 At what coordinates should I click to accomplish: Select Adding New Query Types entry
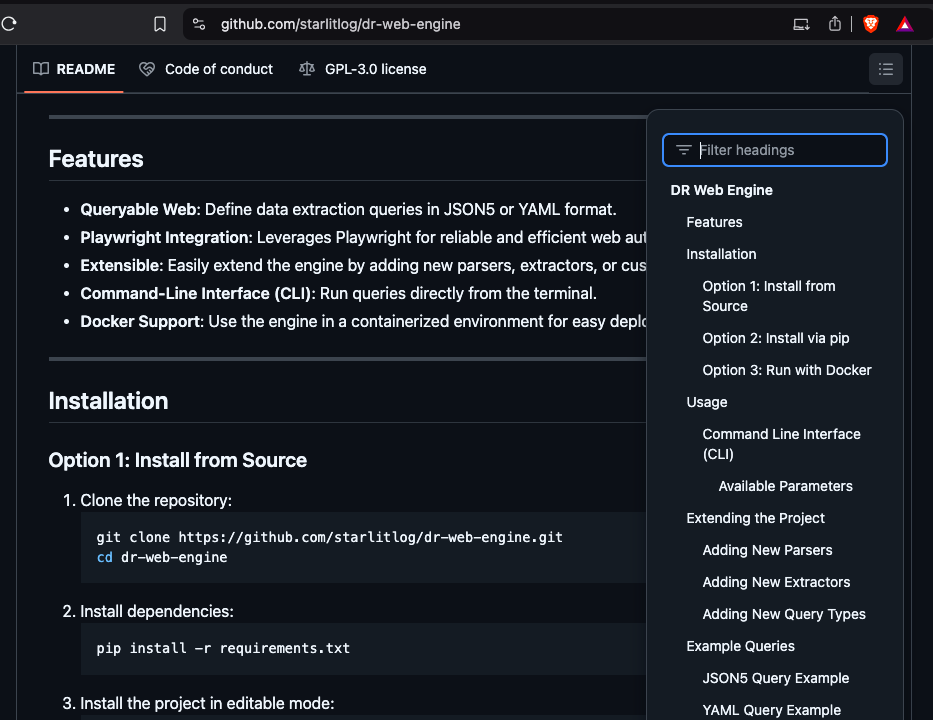[x=784, y=614]
